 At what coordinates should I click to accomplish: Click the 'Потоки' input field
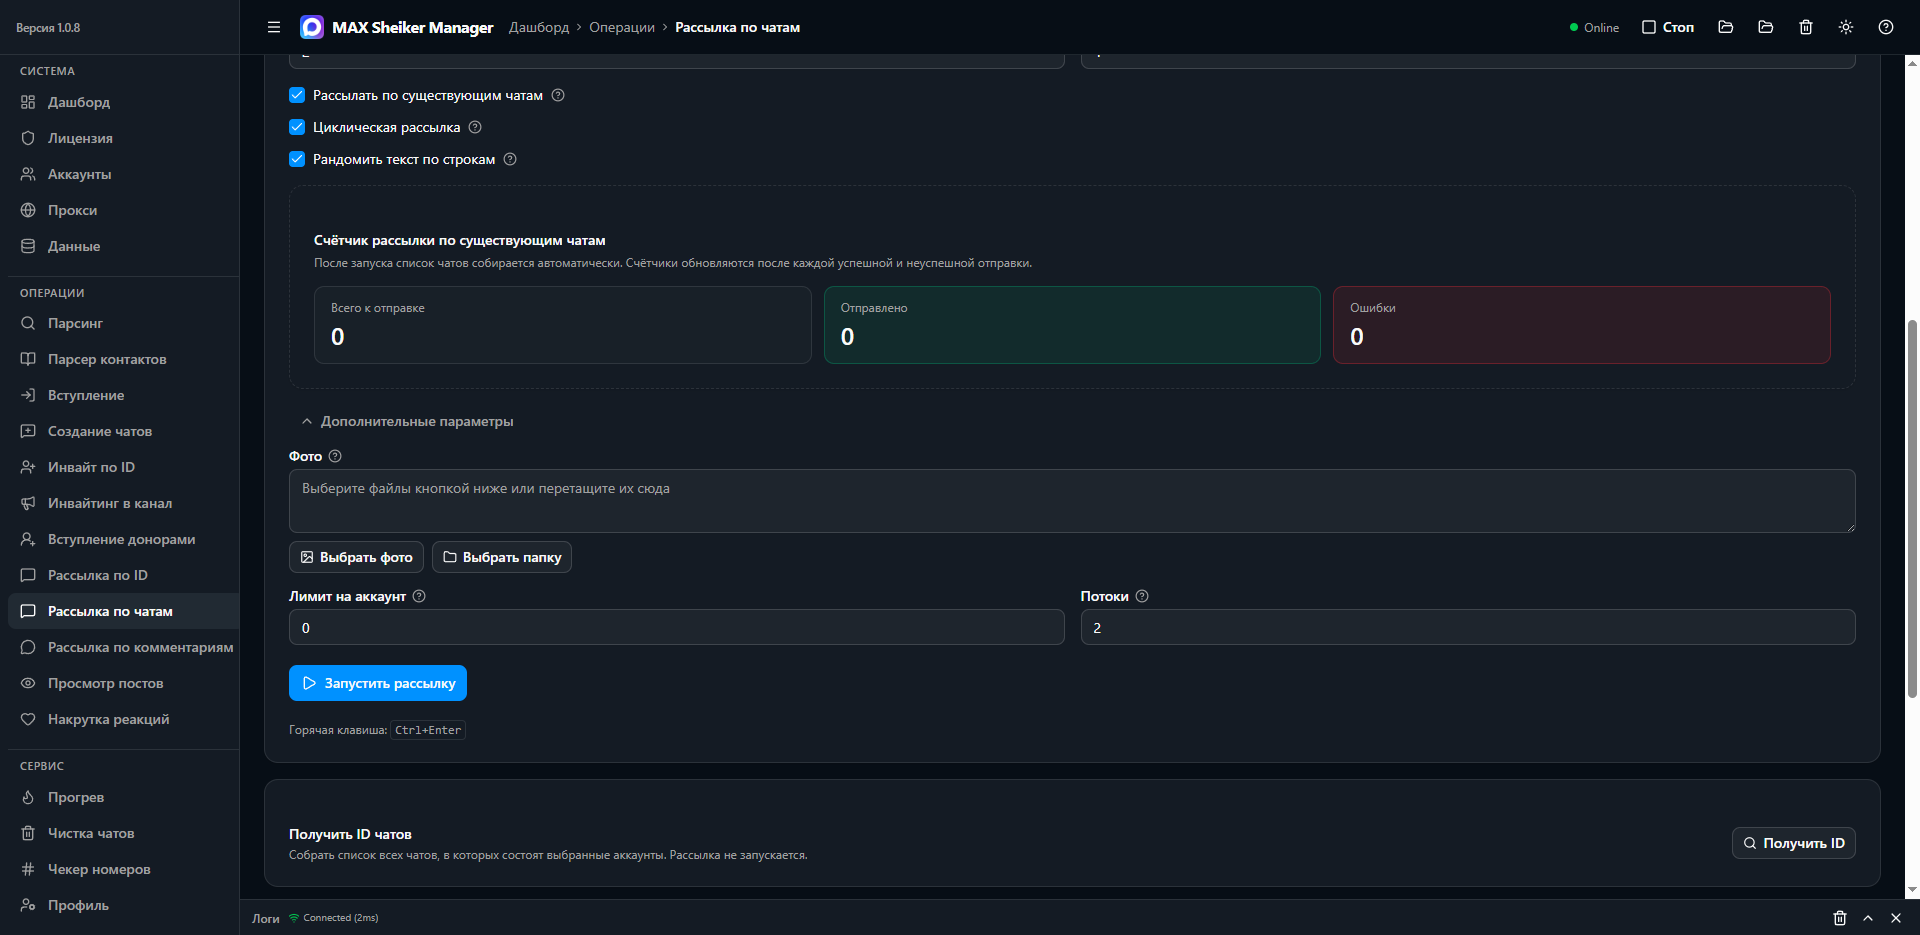pyautogui.click(x=1468, y=627)
